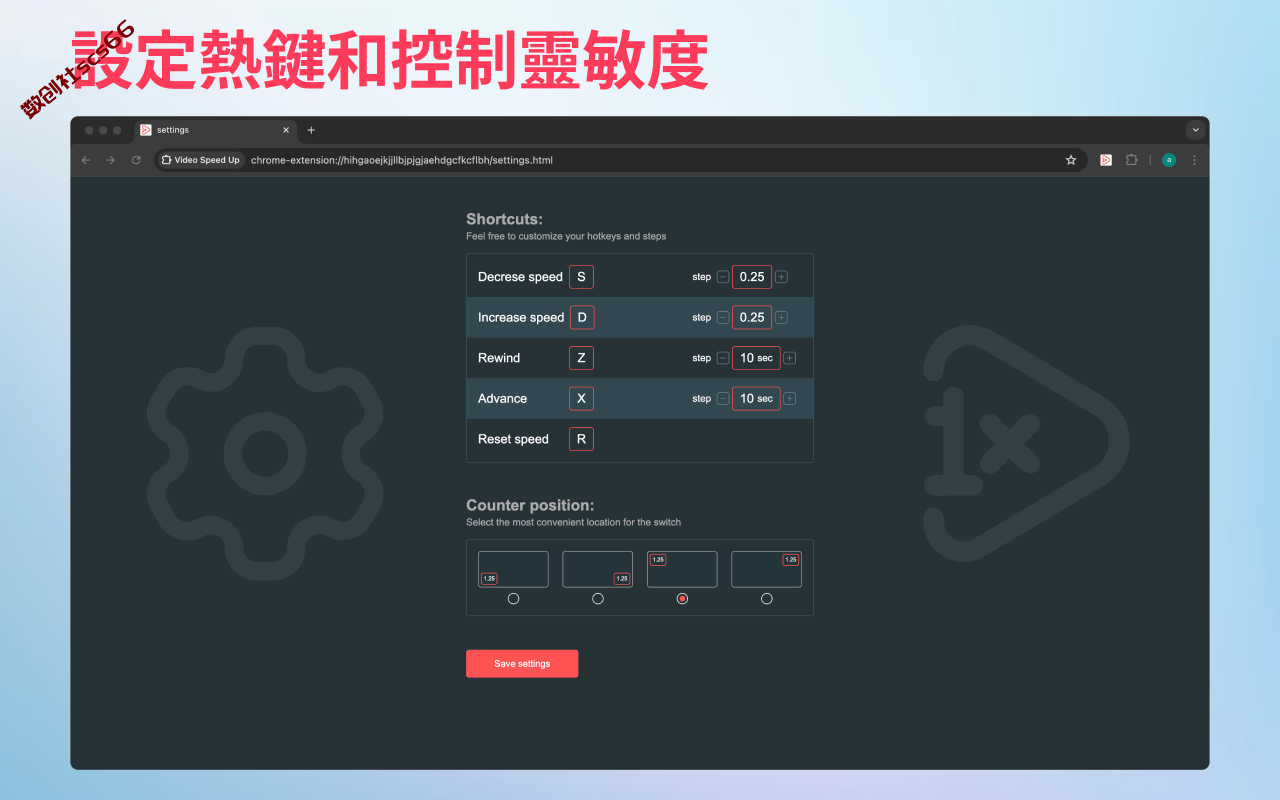Click the browser forward arrow

[x=111, y=160]
